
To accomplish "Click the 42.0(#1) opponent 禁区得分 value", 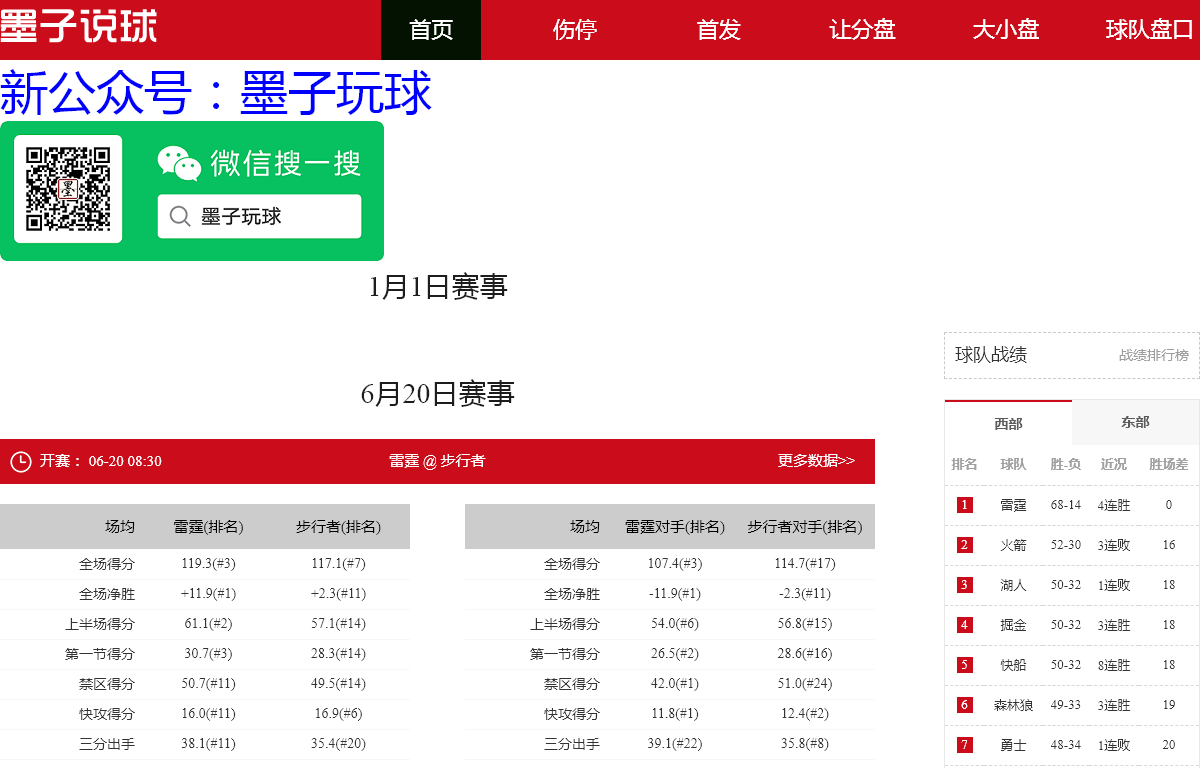I will (675, 684).
